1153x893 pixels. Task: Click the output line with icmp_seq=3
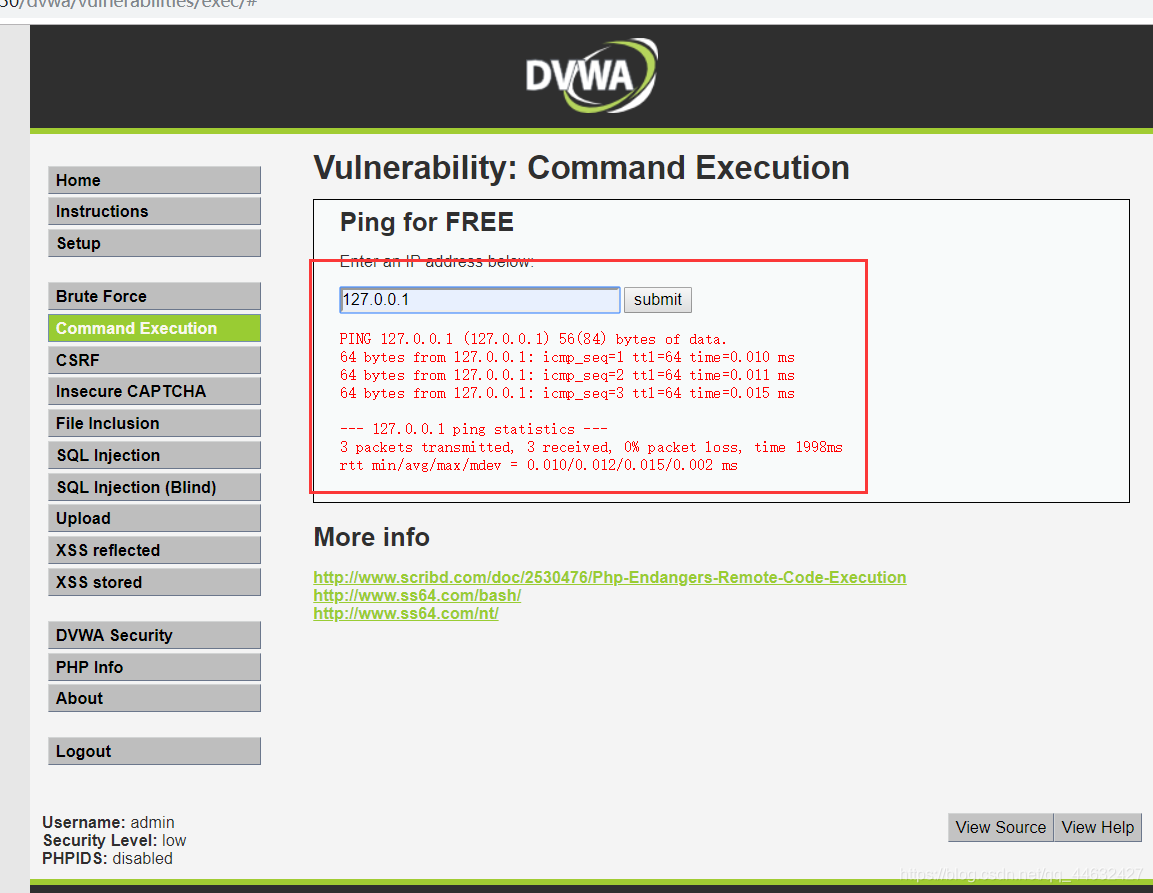[567, 394]
